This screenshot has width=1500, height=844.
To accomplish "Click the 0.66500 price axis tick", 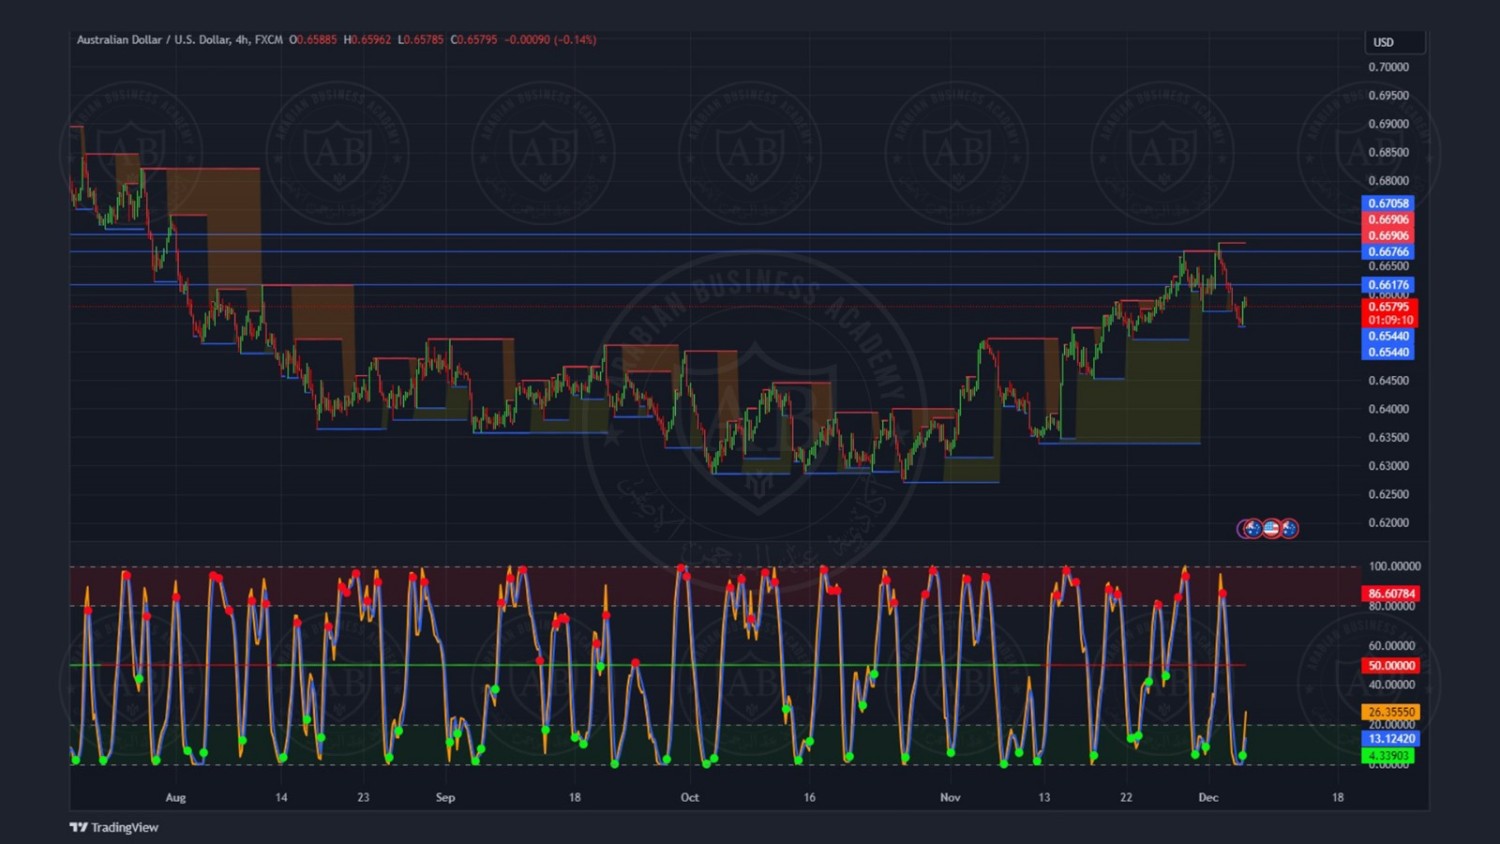I will click(x=1388, y=267).
